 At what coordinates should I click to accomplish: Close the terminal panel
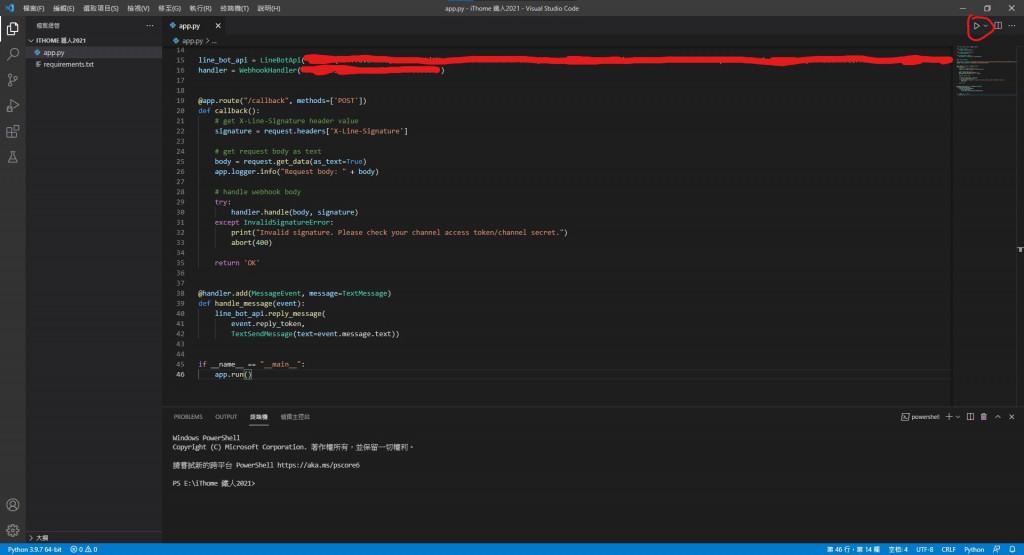(x=1012, y=417)
